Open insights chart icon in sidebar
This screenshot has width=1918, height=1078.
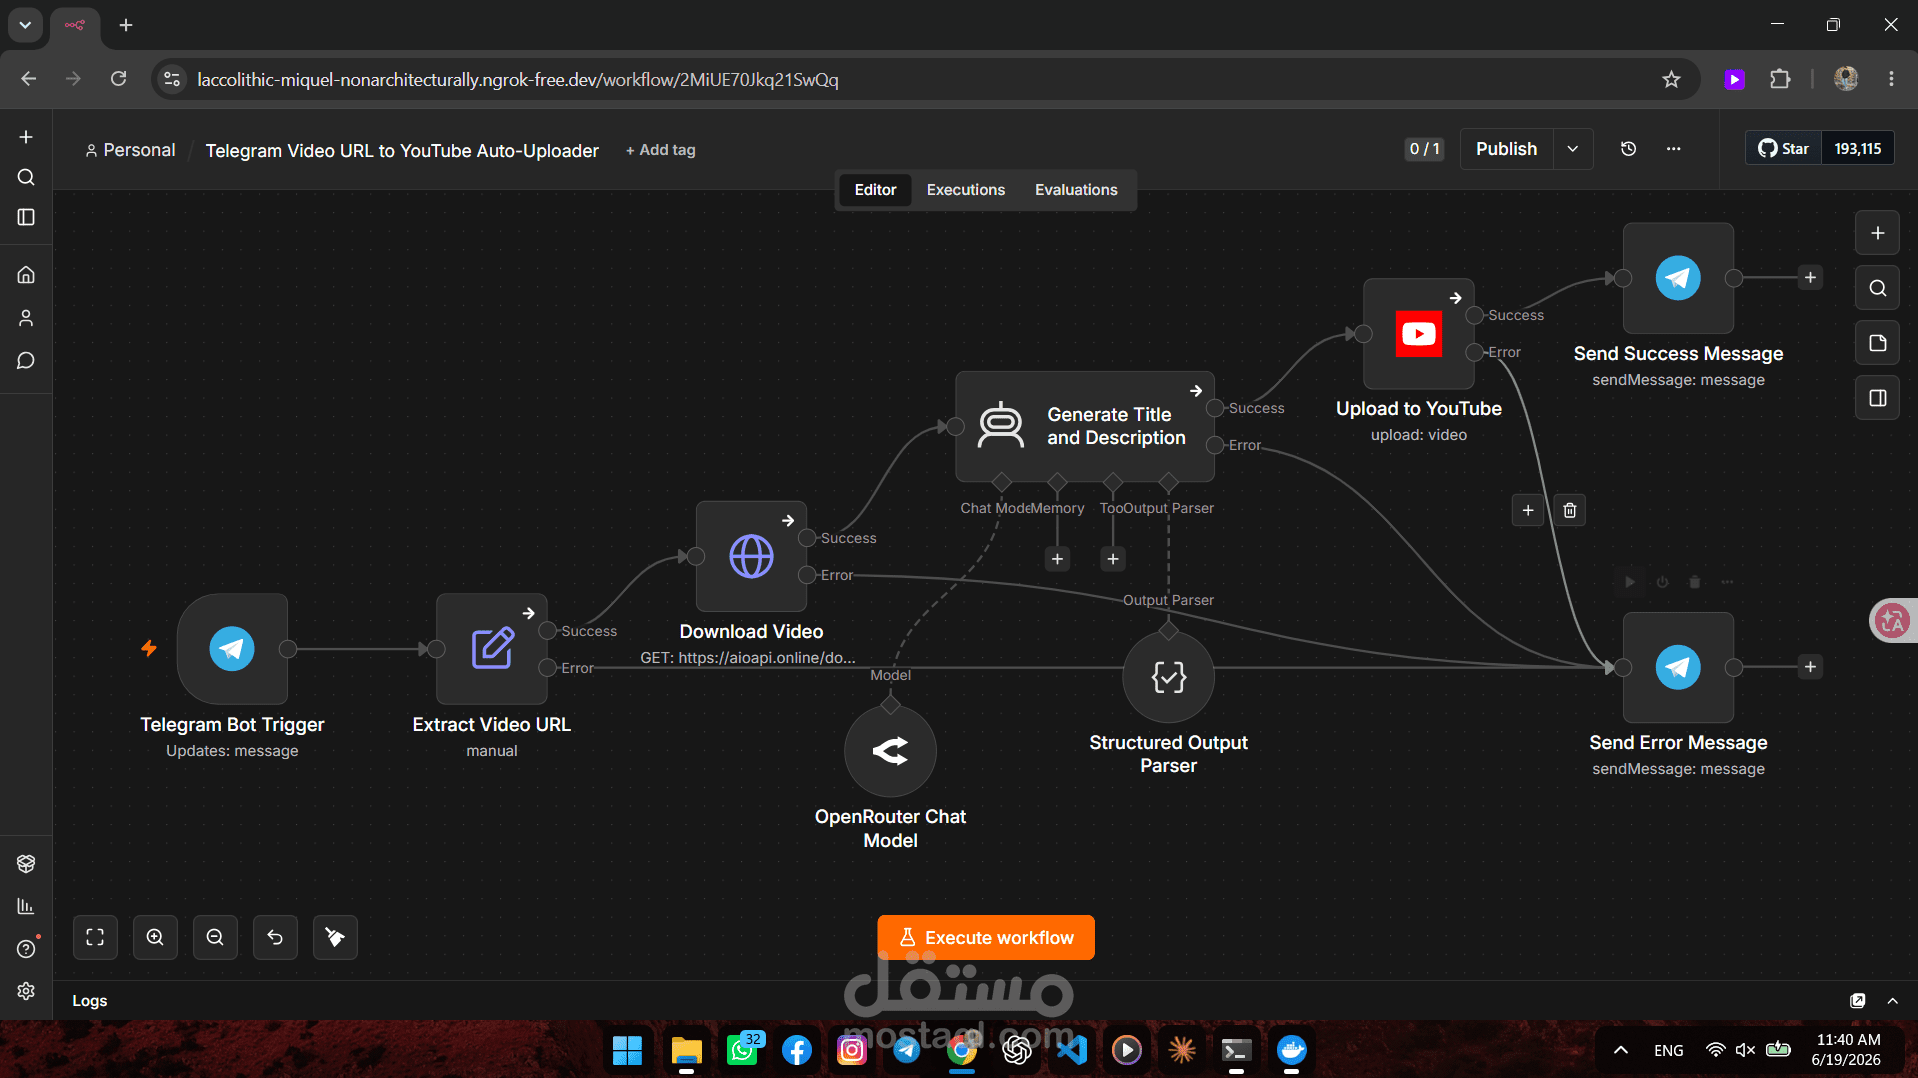(x=26, y=906)
